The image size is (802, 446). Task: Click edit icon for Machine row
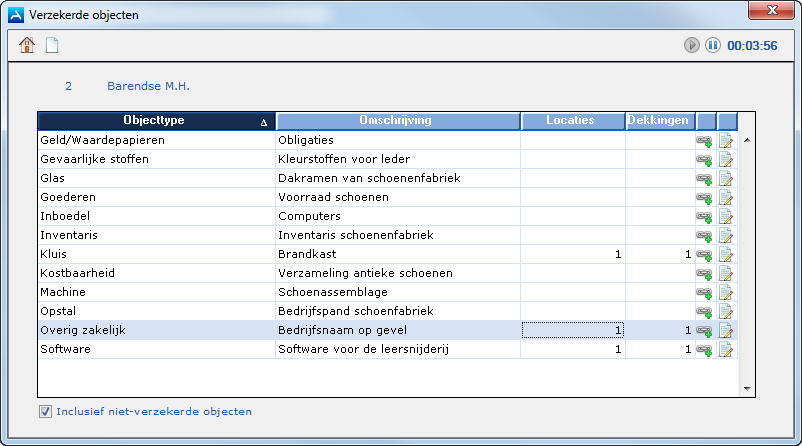click(726, 293)
